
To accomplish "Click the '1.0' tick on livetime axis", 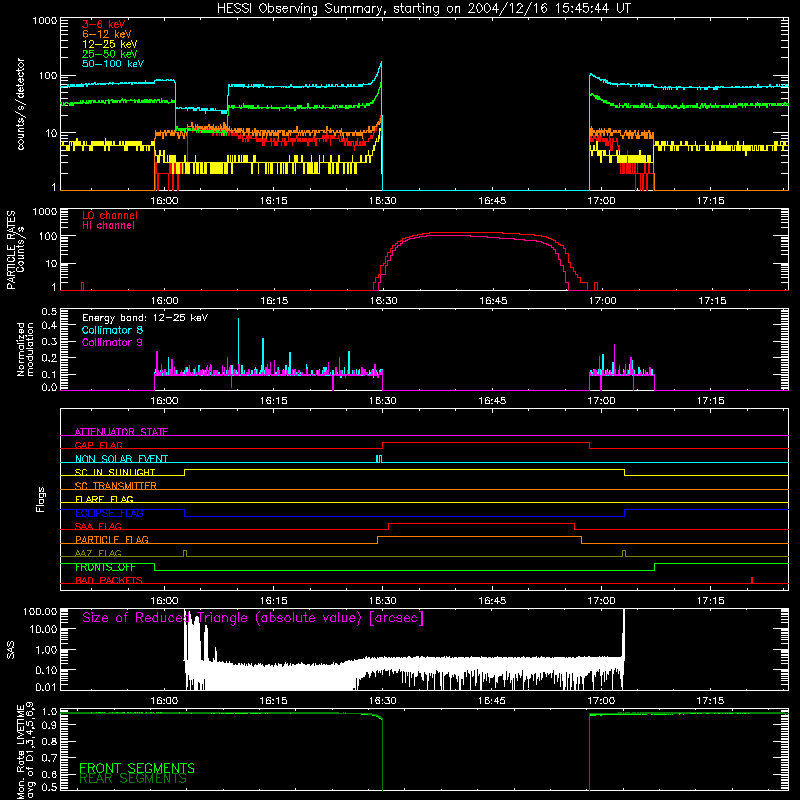I will [49, 711].
